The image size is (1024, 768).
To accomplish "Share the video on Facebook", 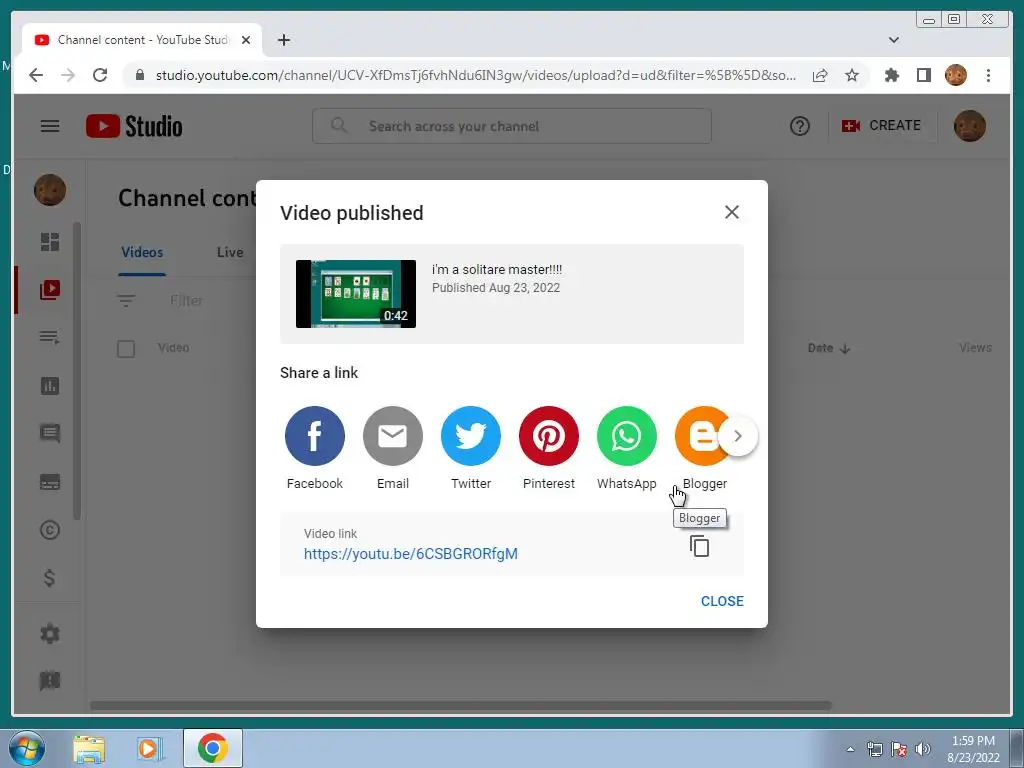I will point(314,436).
